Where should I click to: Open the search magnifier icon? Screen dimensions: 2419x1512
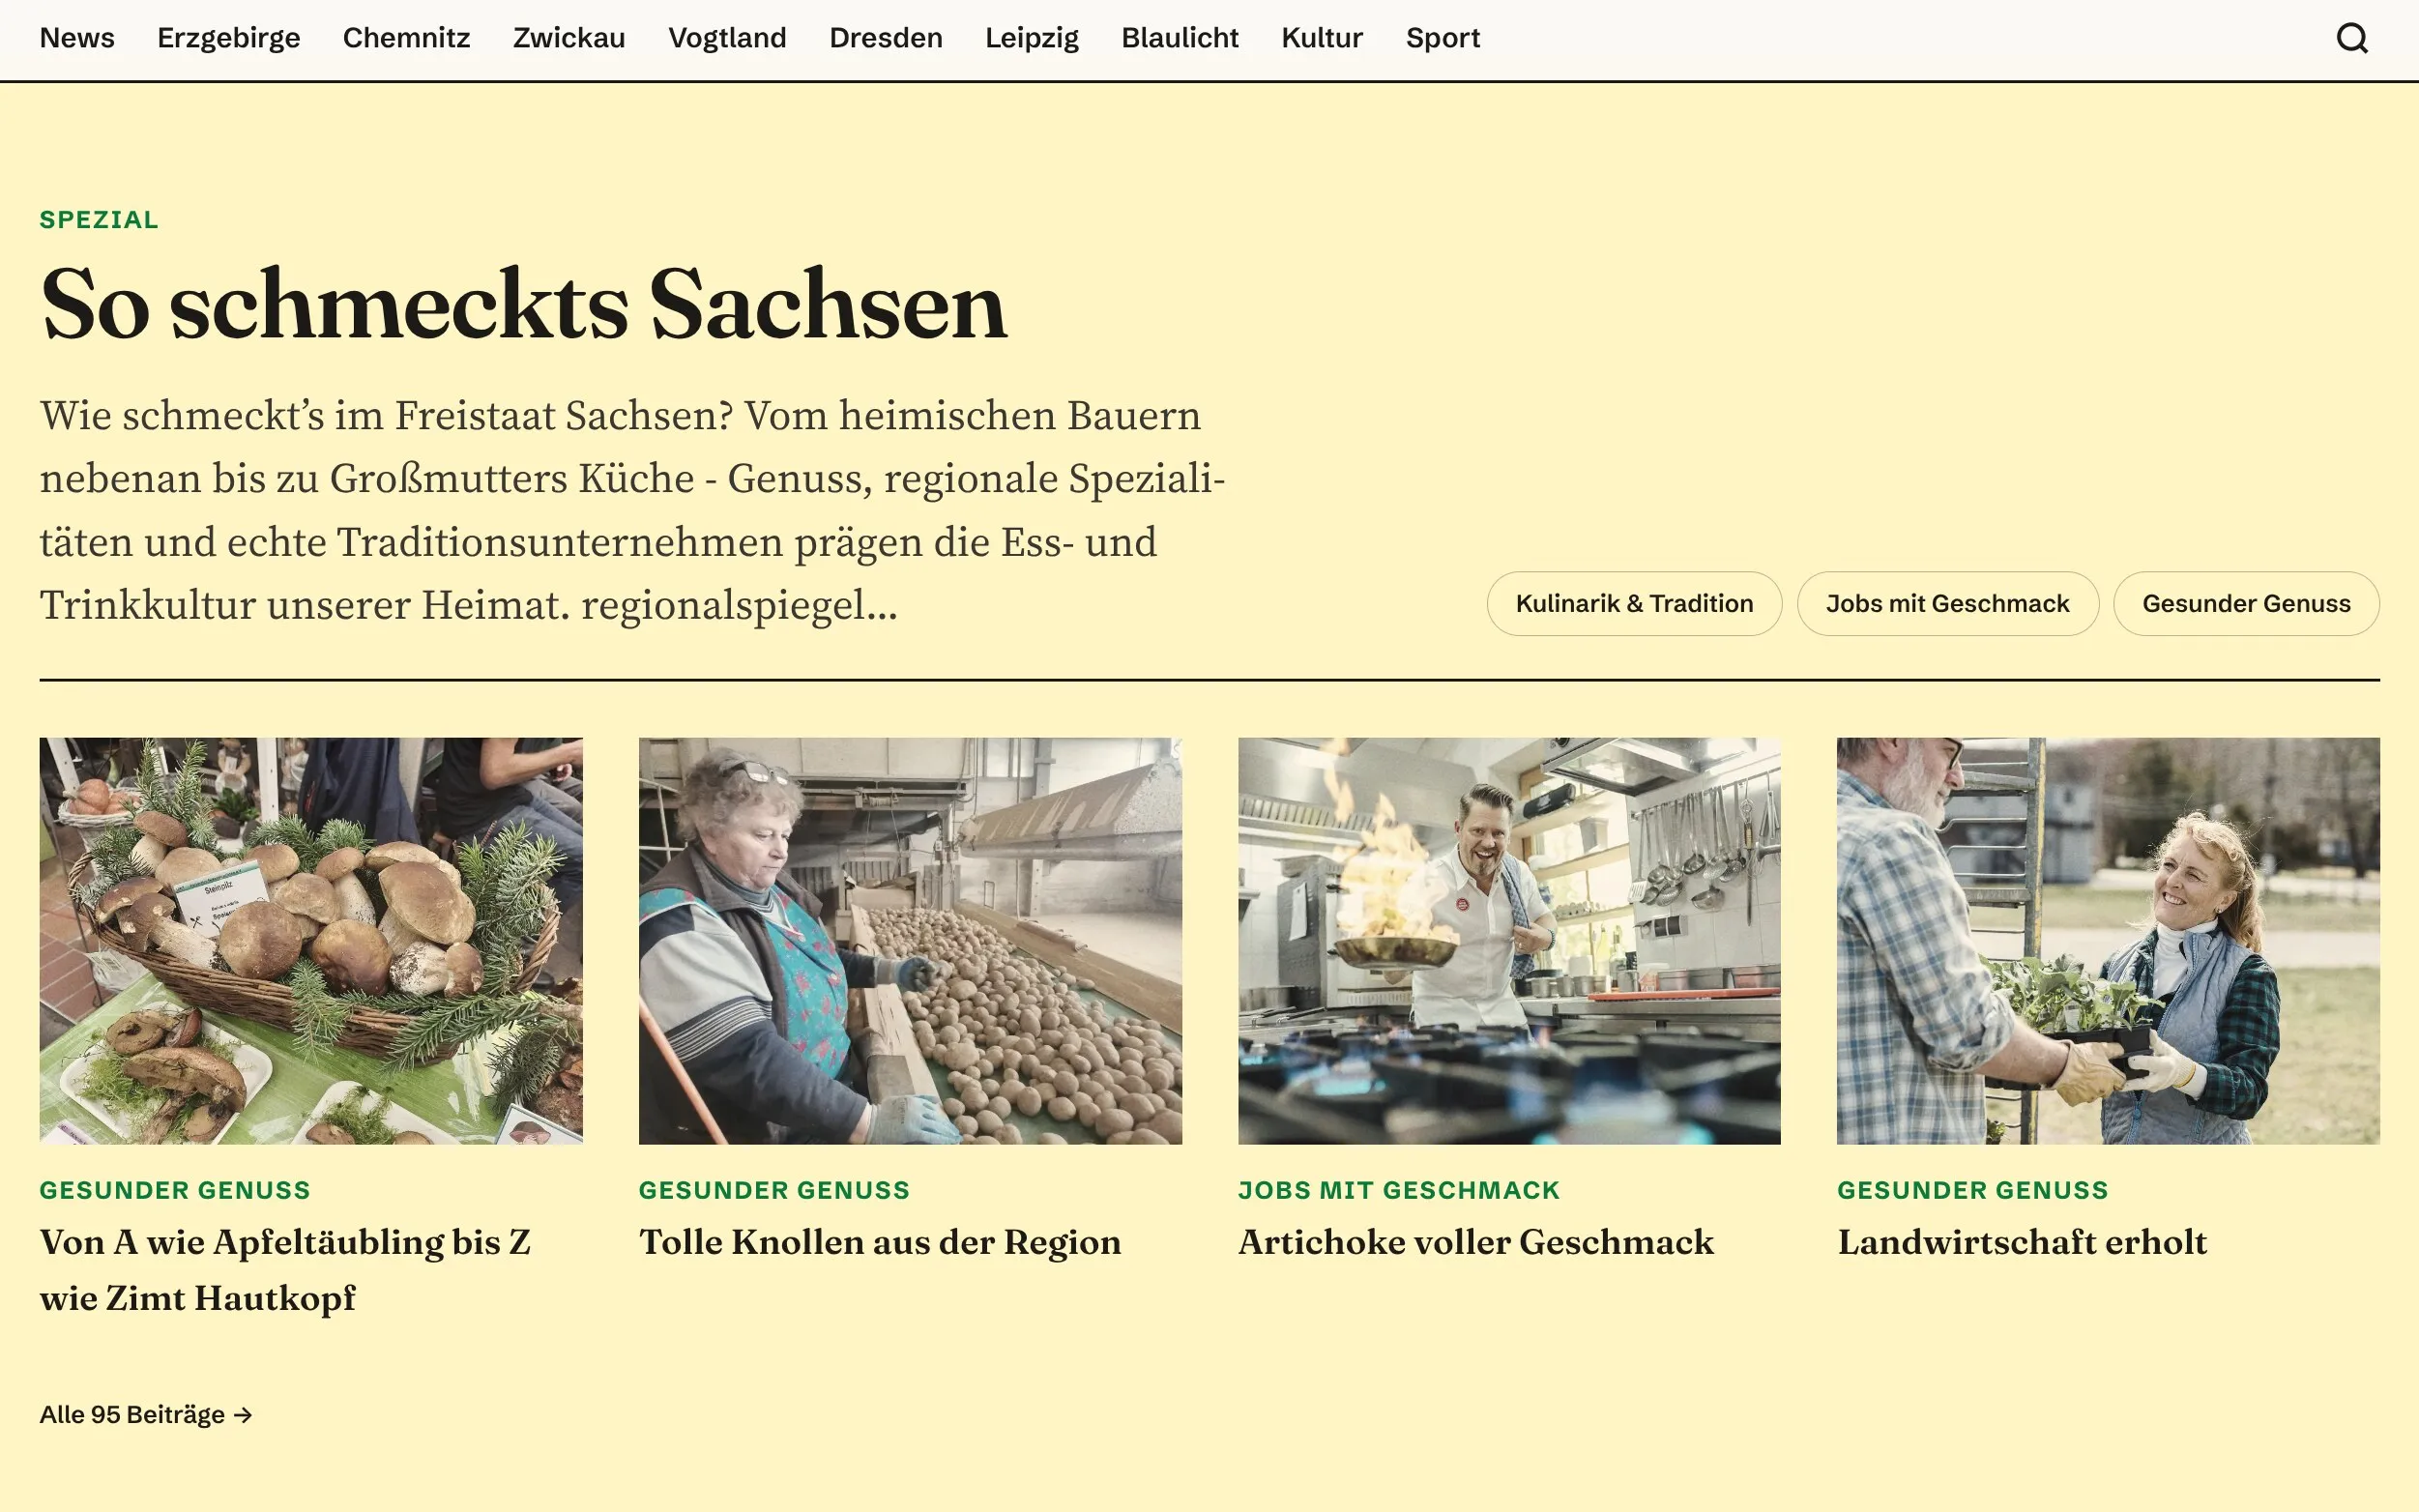point(2352,38)
